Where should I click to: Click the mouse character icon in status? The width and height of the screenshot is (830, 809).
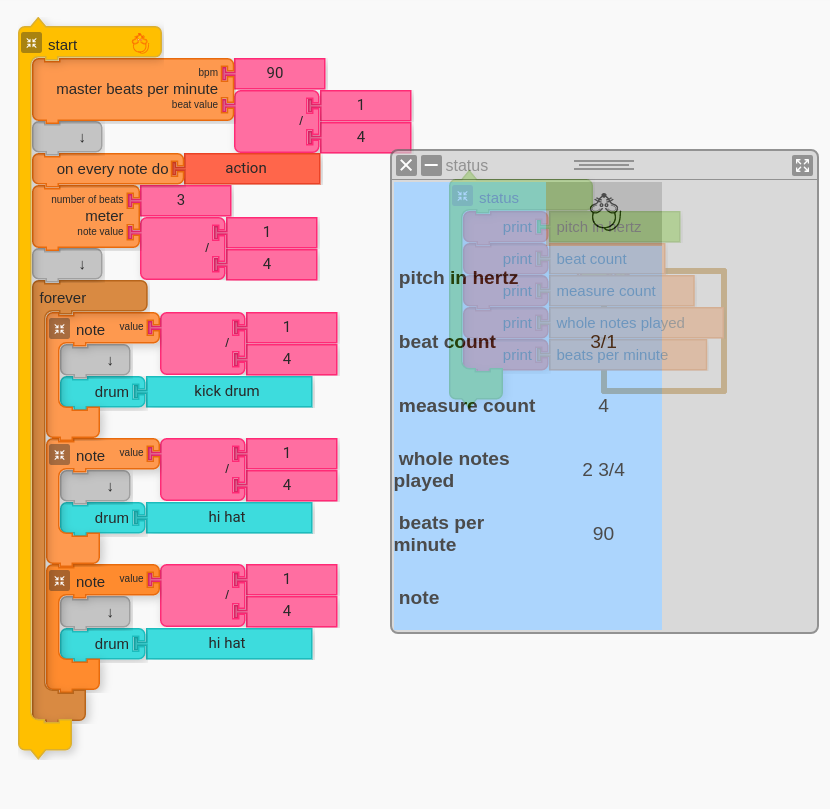(x=605, y=211)
